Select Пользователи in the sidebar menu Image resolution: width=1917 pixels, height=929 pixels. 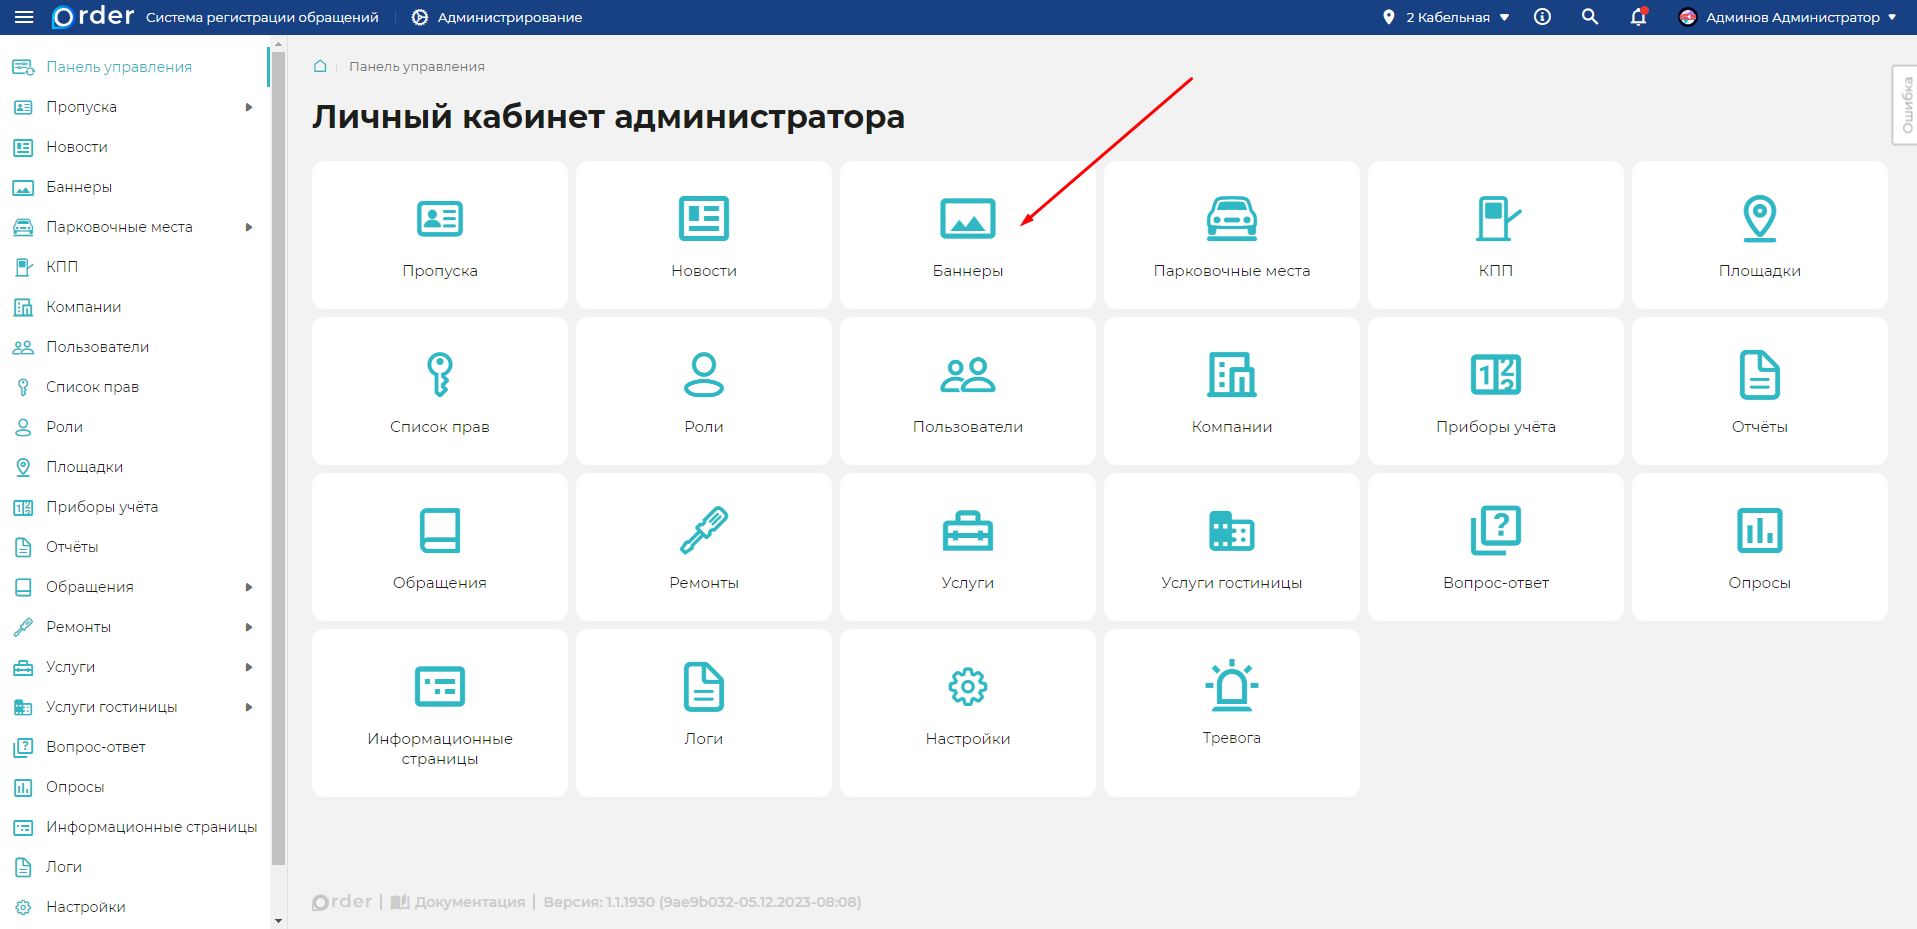(97, 347)
